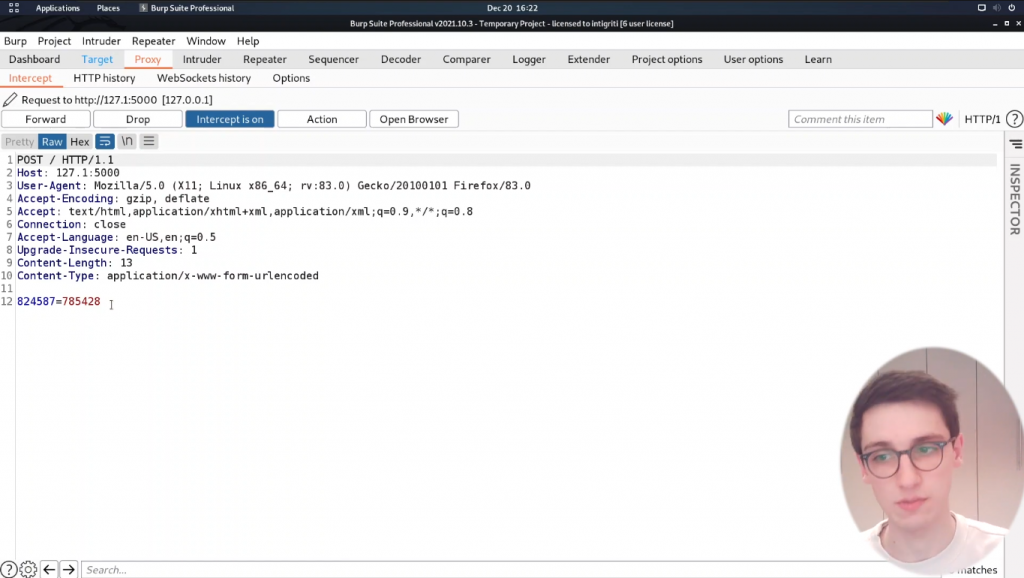The width and height of the screenshot is (1024, 578).
Task: Open the Extender tab
Action: pyautogui.click(x=588, y=59)
